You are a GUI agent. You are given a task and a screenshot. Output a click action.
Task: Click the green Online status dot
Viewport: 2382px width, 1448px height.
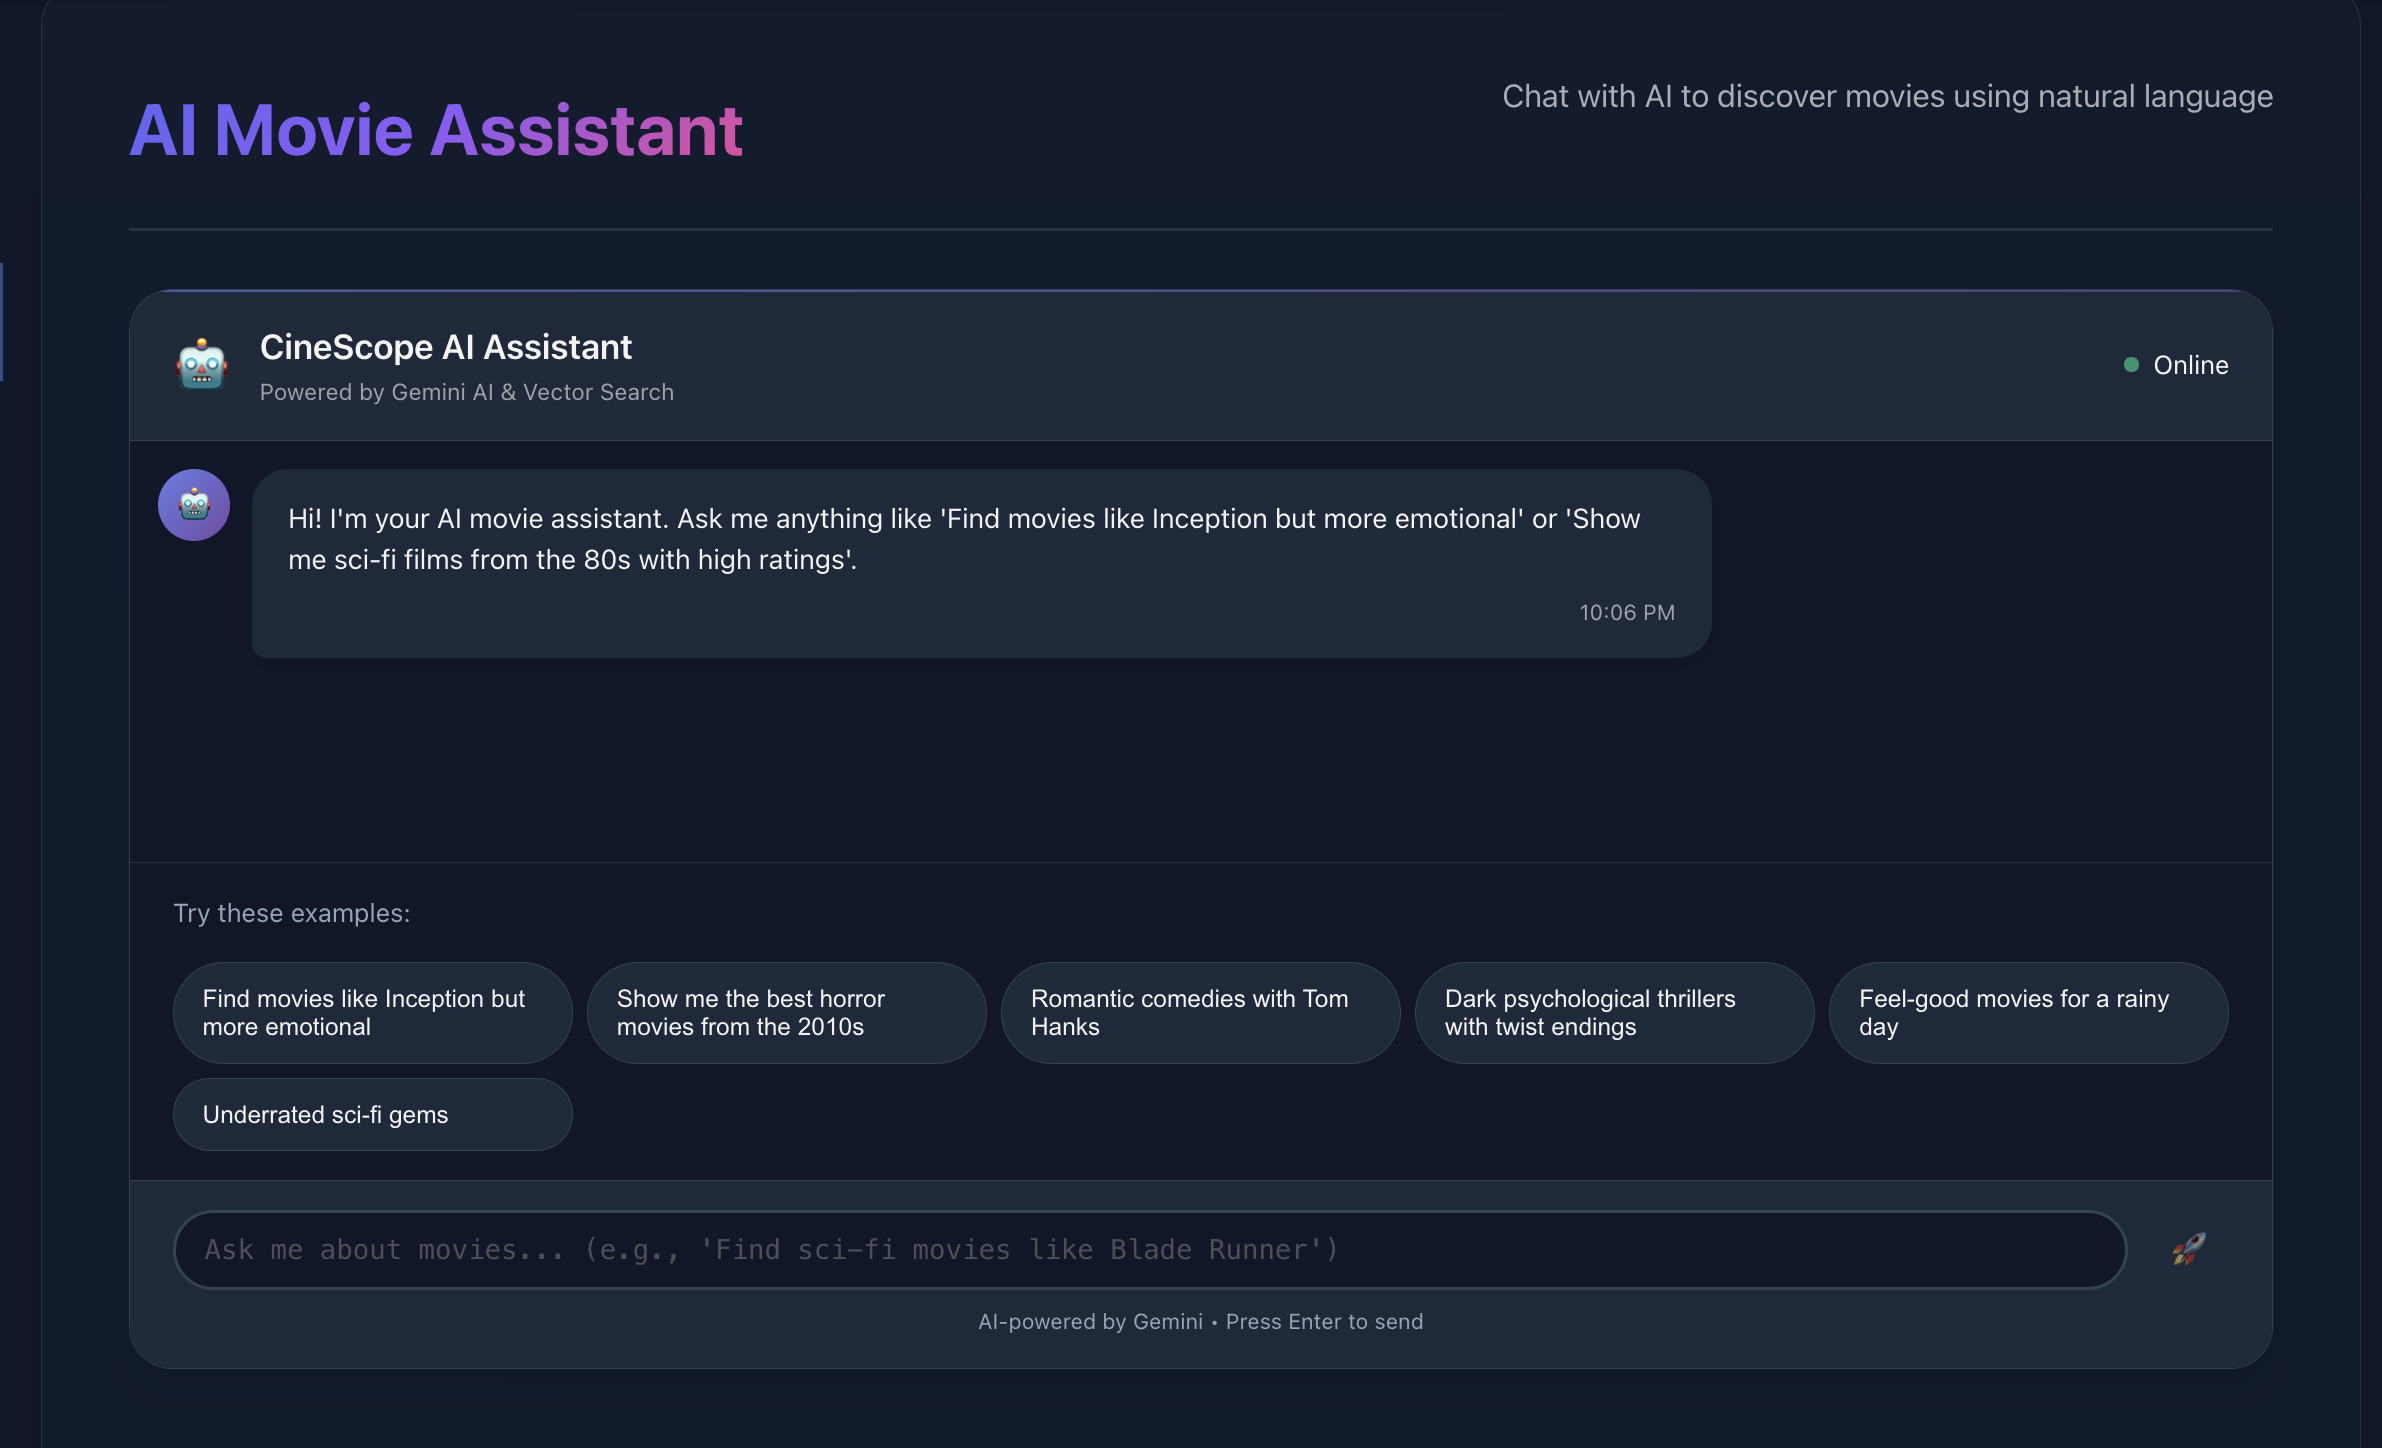click(x=2131, y=365)
